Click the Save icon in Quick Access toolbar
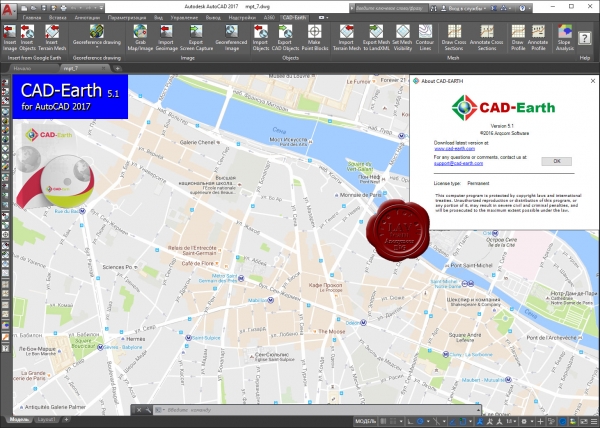This screenshot has height=428, width=600. click(x=44, y=8)
